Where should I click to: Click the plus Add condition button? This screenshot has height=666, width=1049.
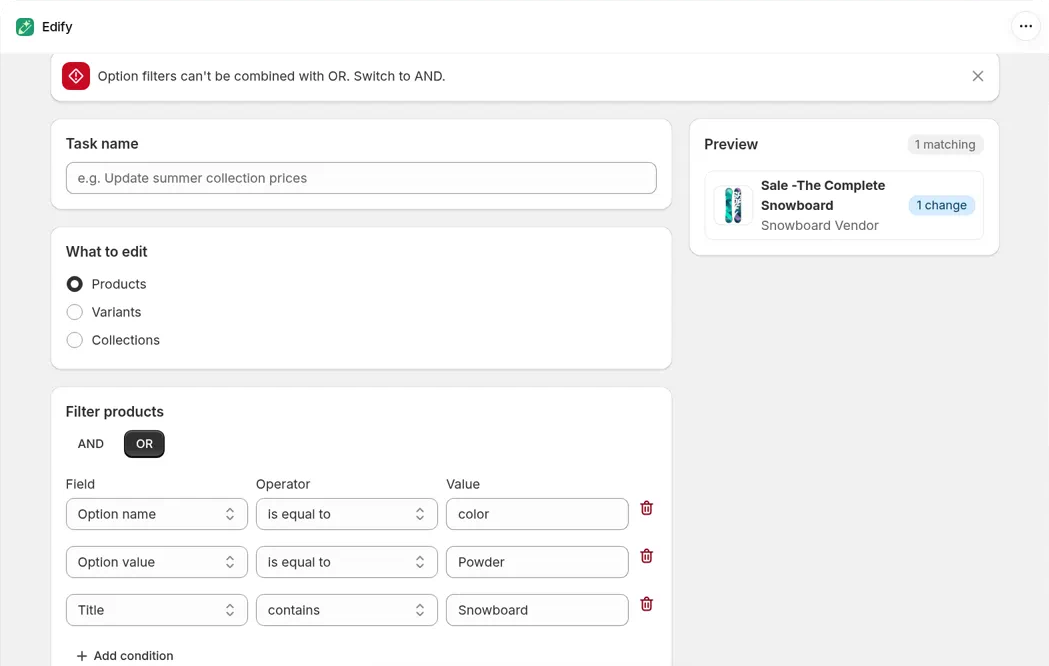[x=124, y=656]
